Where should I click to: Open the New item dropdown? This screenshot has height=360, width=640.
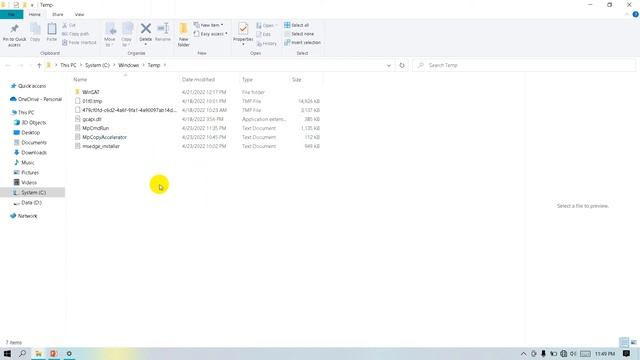tap(209, 25)
